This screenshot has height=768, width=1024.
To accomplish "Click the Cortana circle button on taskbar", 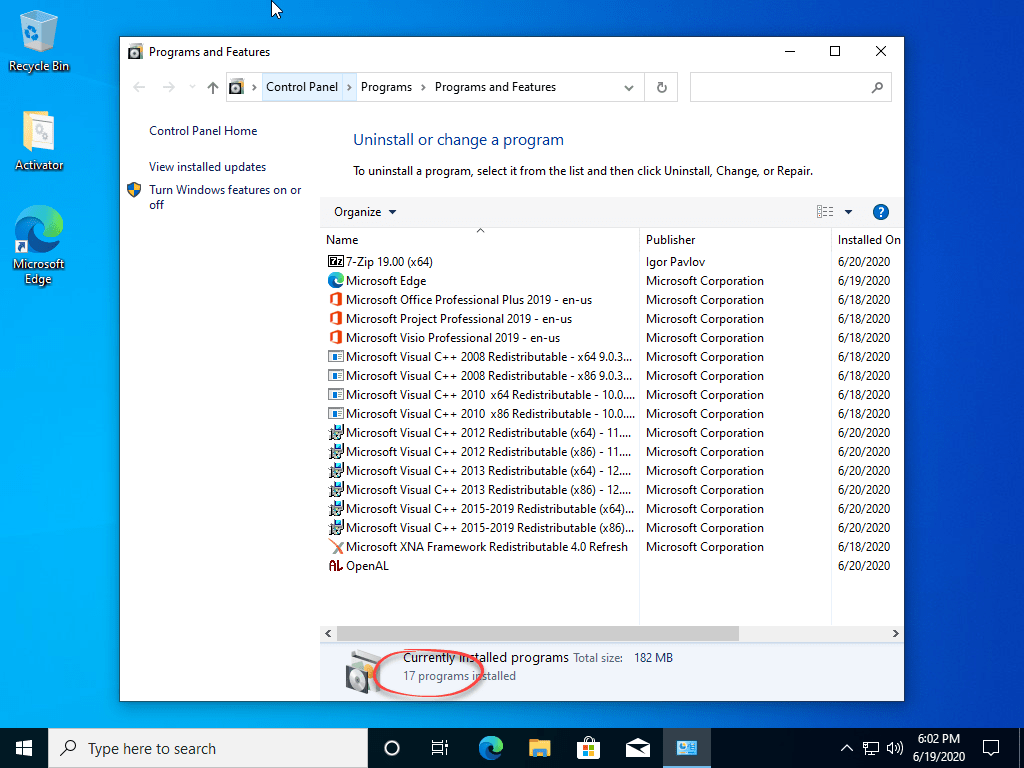I will coord(392,748).
